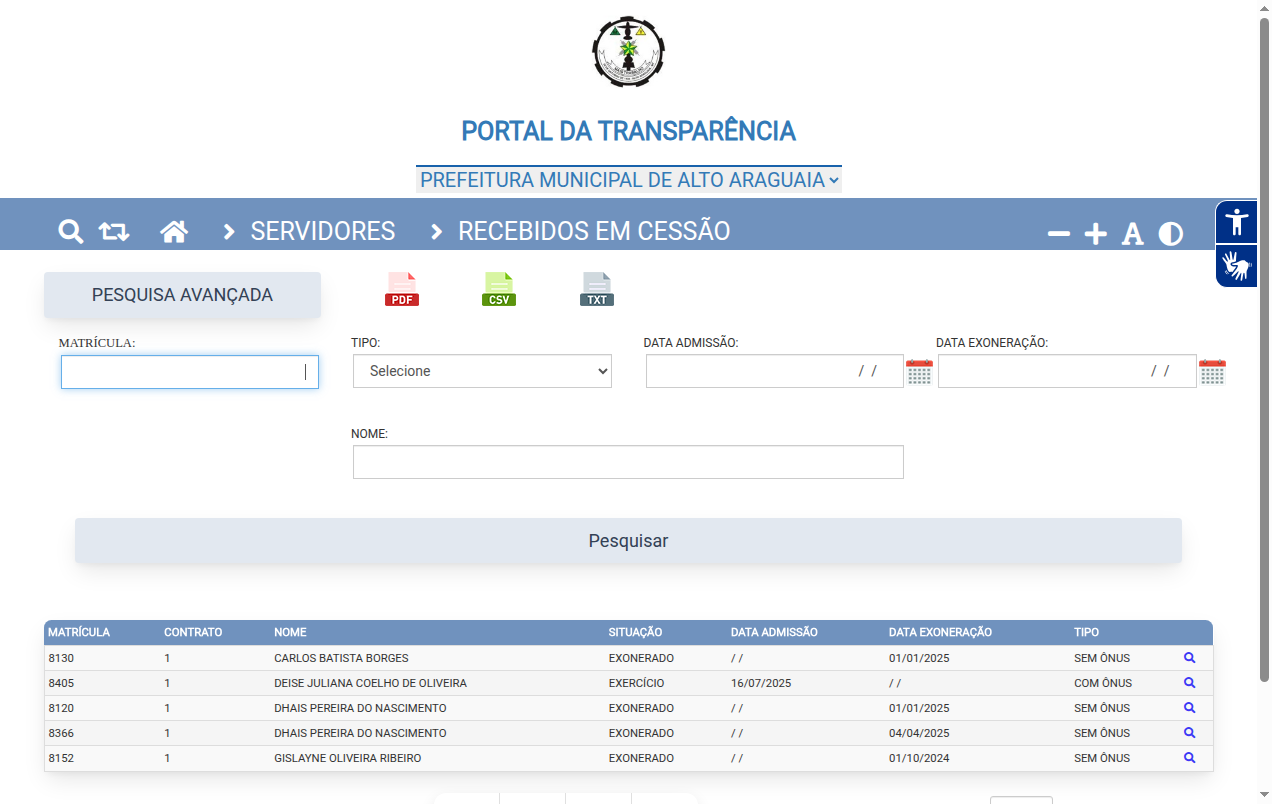
Task: Sort by the Nome column header
Action: coord(290,632)
